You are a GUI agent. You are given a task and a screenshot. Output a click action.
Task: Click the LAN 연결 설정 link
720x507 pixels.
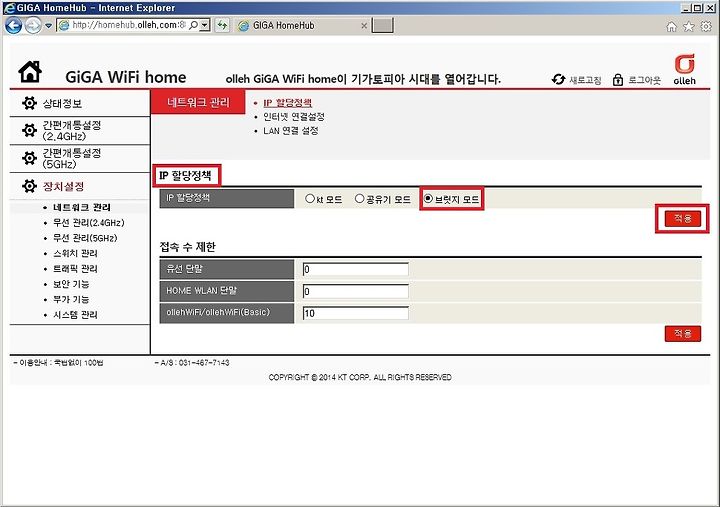point(291,131)
